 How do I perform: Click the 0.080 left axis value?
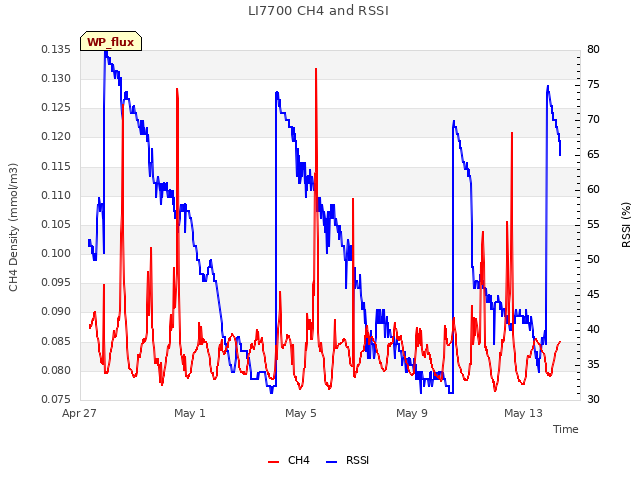(56, 370)
